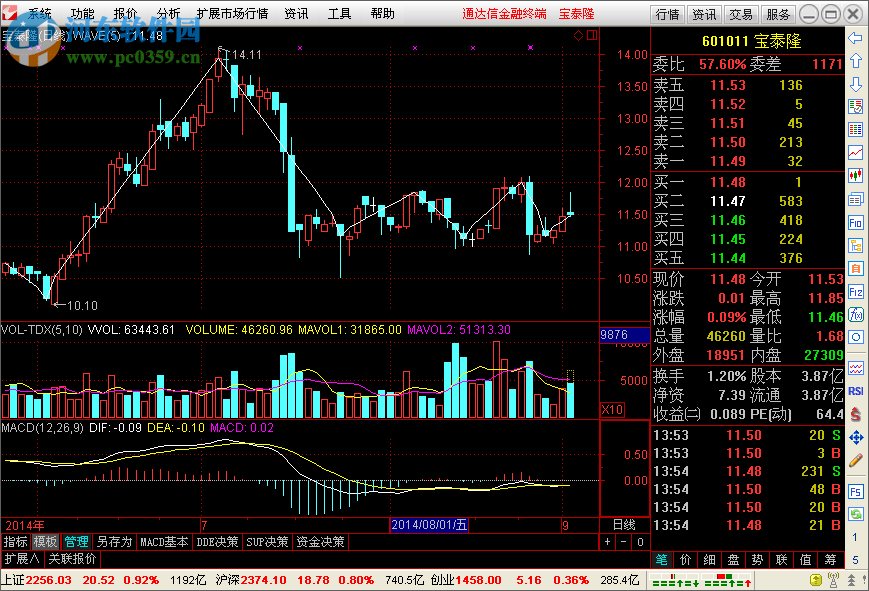Click the 601011 宝泰隆 stock title
The image size is (869, 591).
point(752,41)
